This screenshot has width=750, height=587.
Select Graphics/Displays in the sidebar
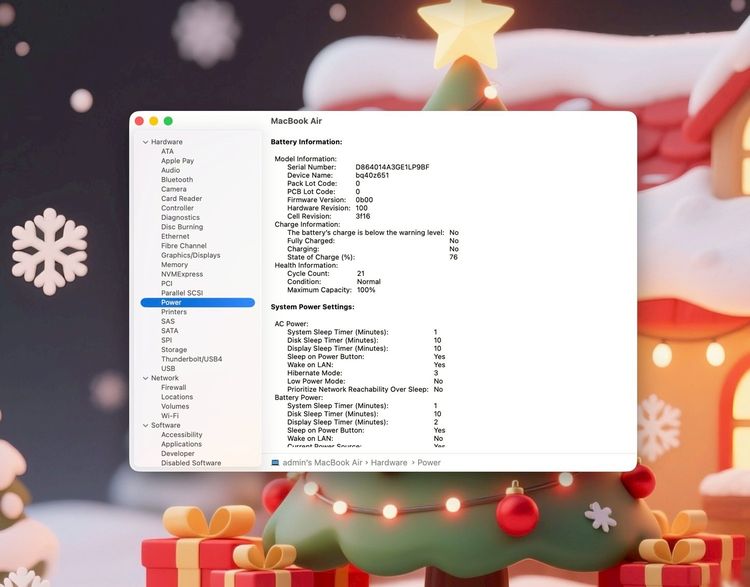coord(190,255)
